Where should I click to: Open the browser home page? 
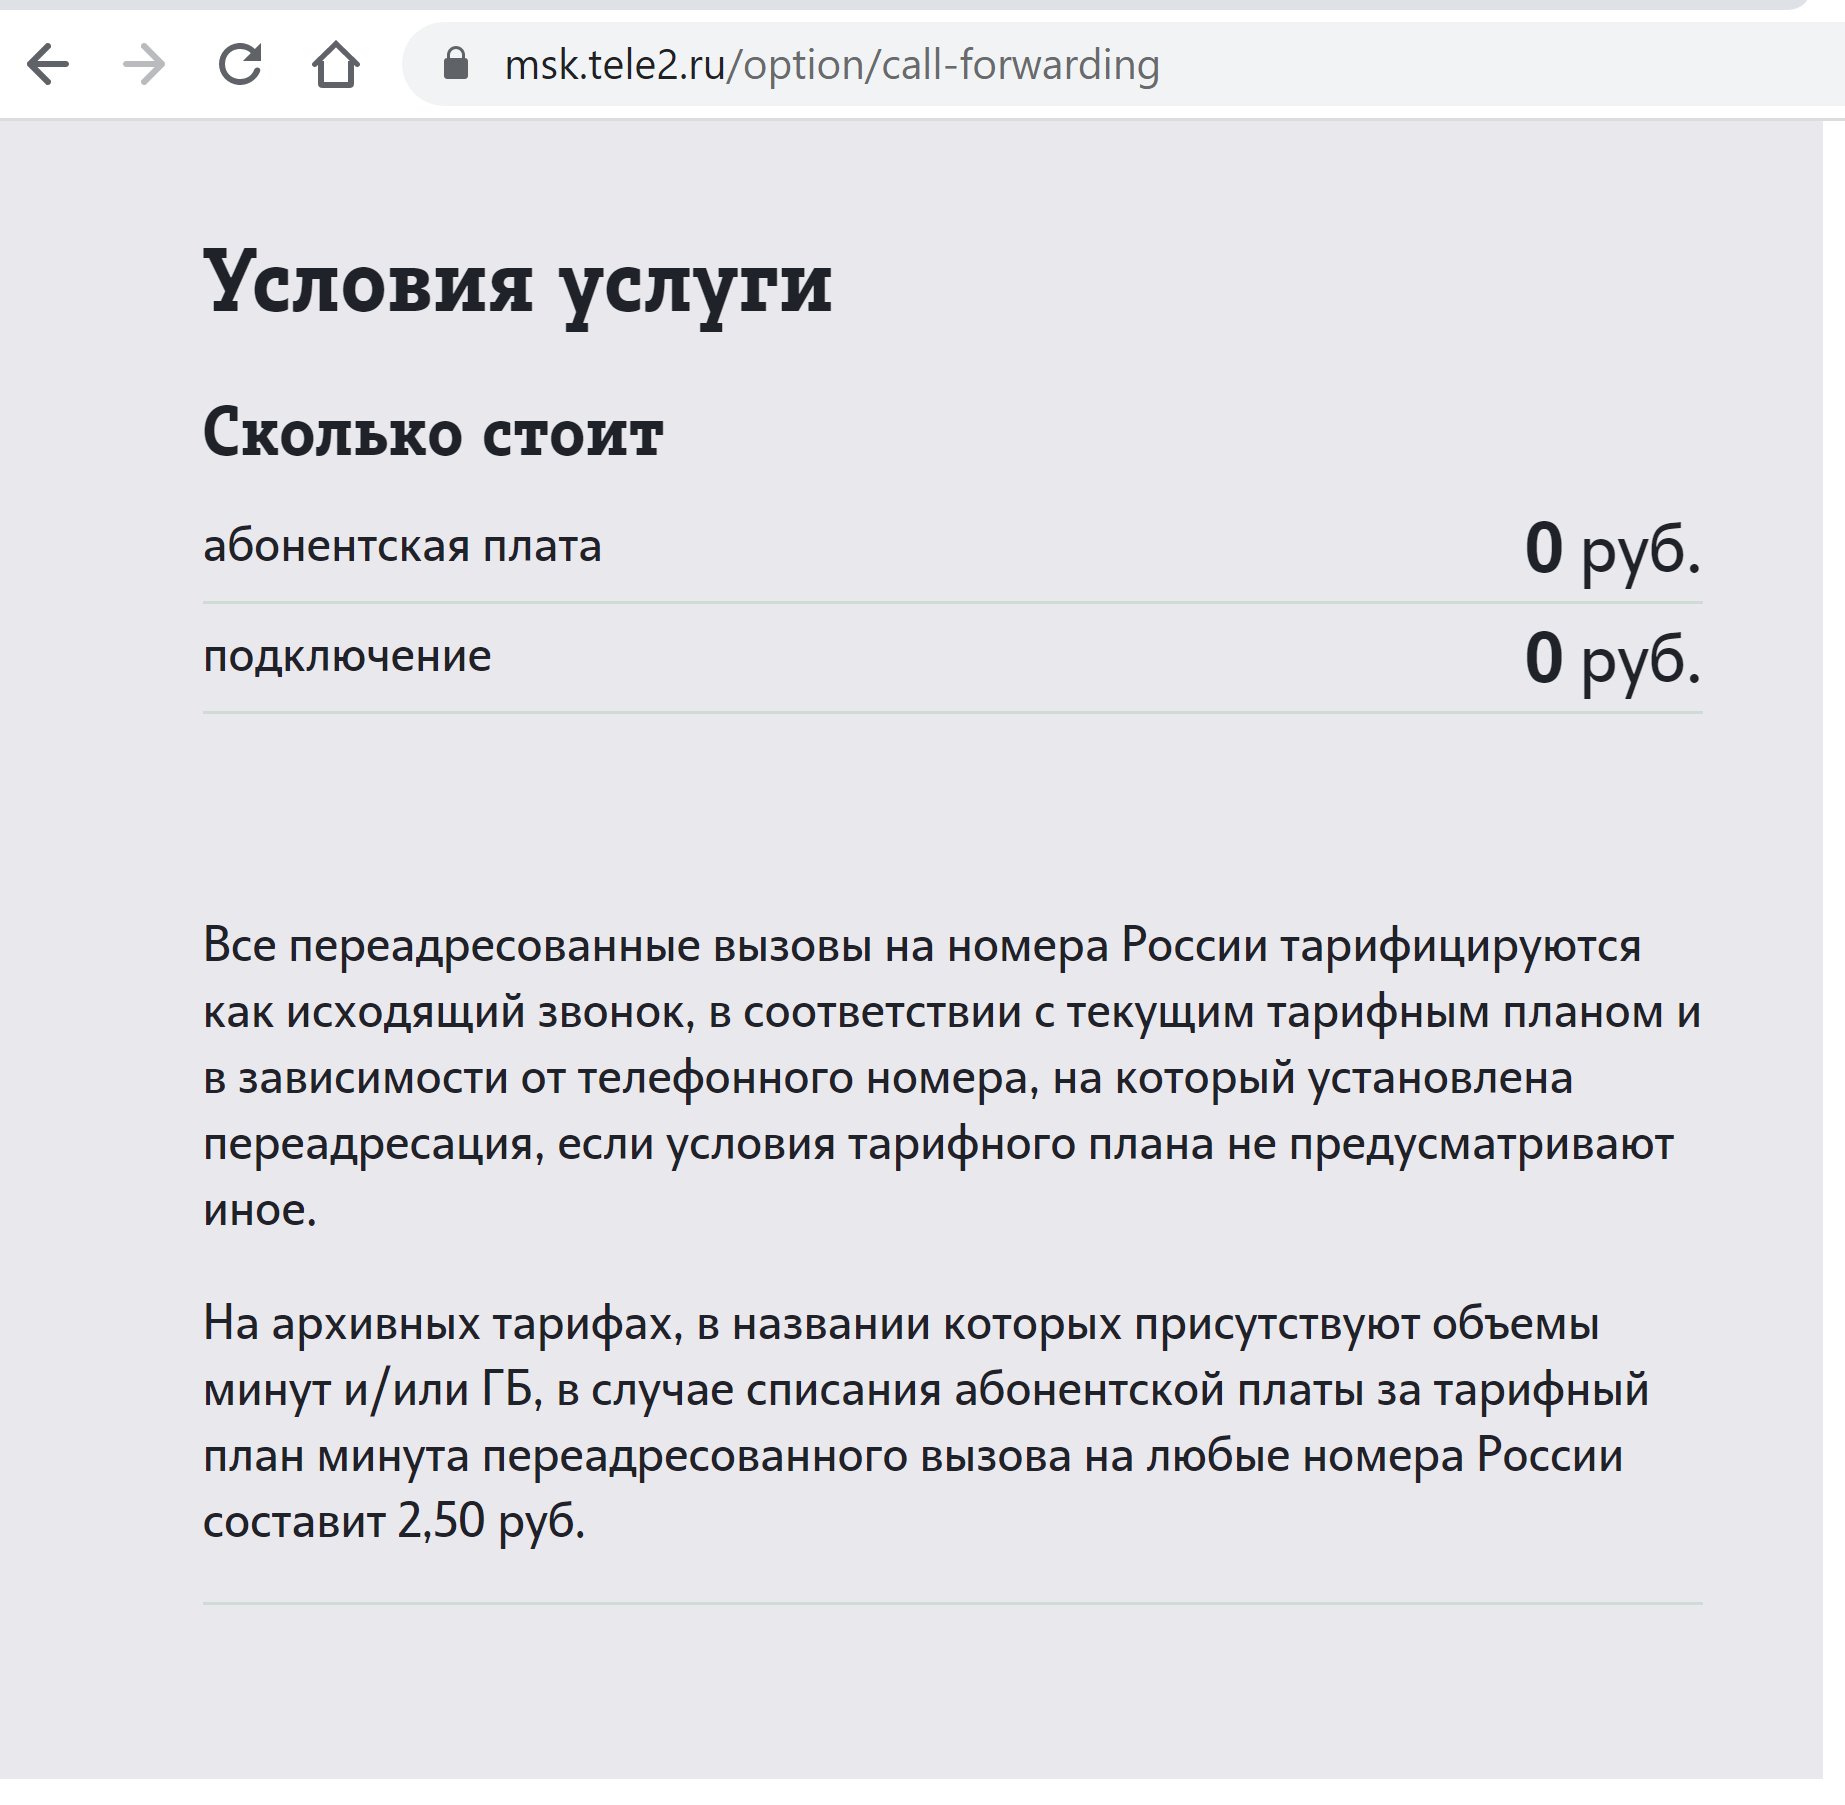pos(336,66)
